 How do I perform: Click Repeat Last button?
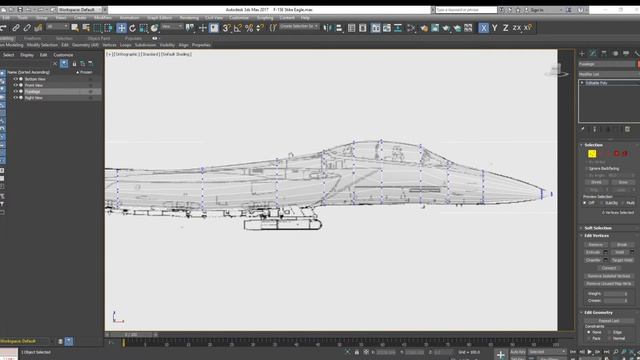(x=609, y=321)
